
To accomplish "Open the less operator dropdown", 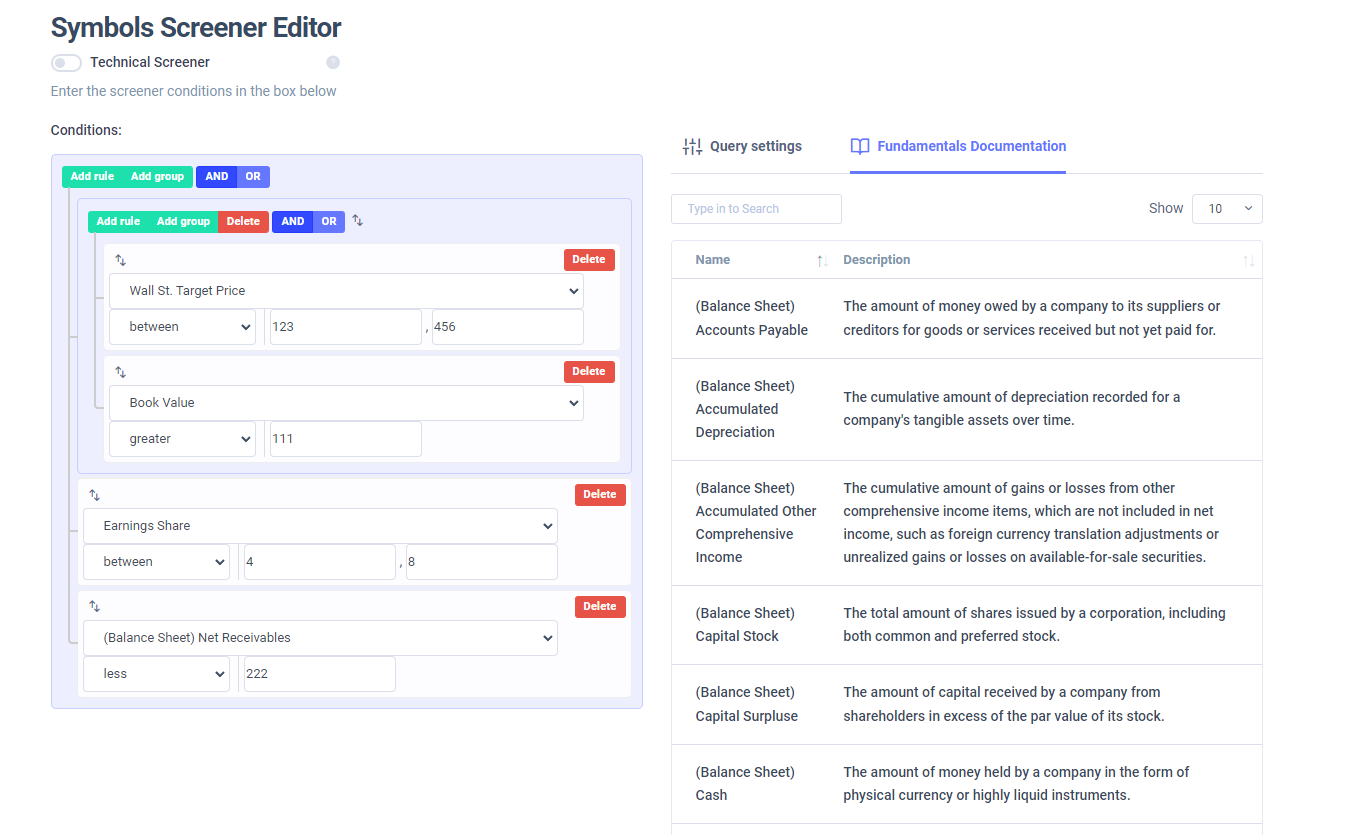I will click(x=156, y=674).
